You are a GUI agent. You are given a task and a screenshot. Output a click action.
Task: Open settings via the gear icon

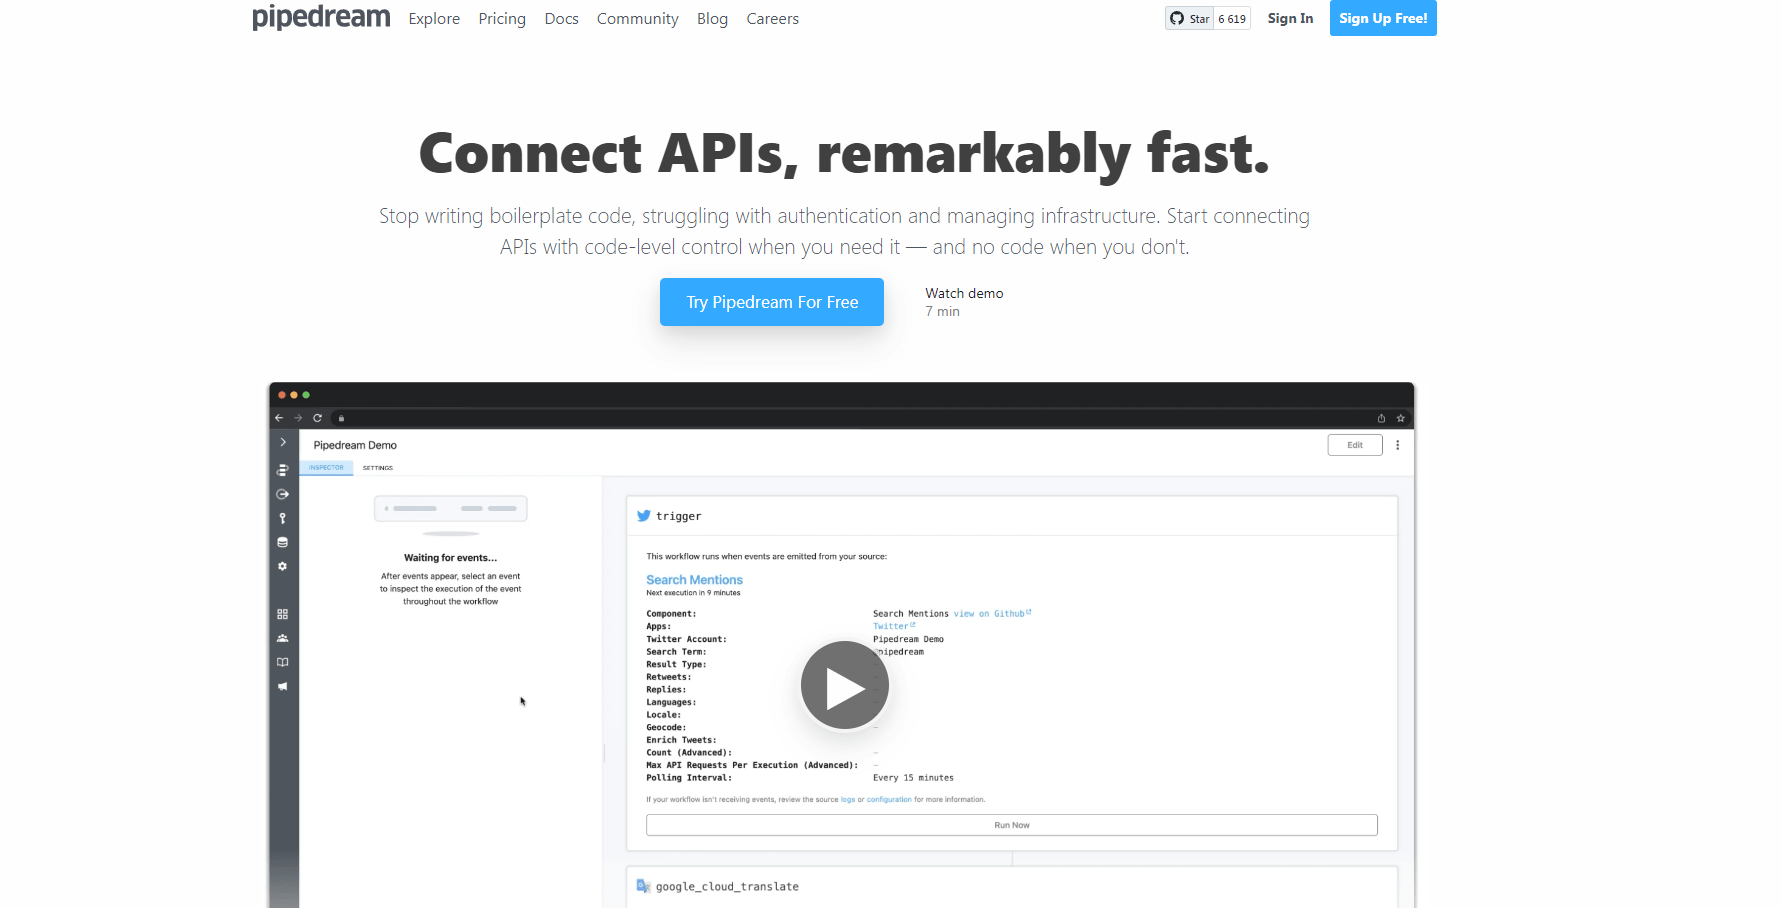pyautogui.click(x=283, y=566)
